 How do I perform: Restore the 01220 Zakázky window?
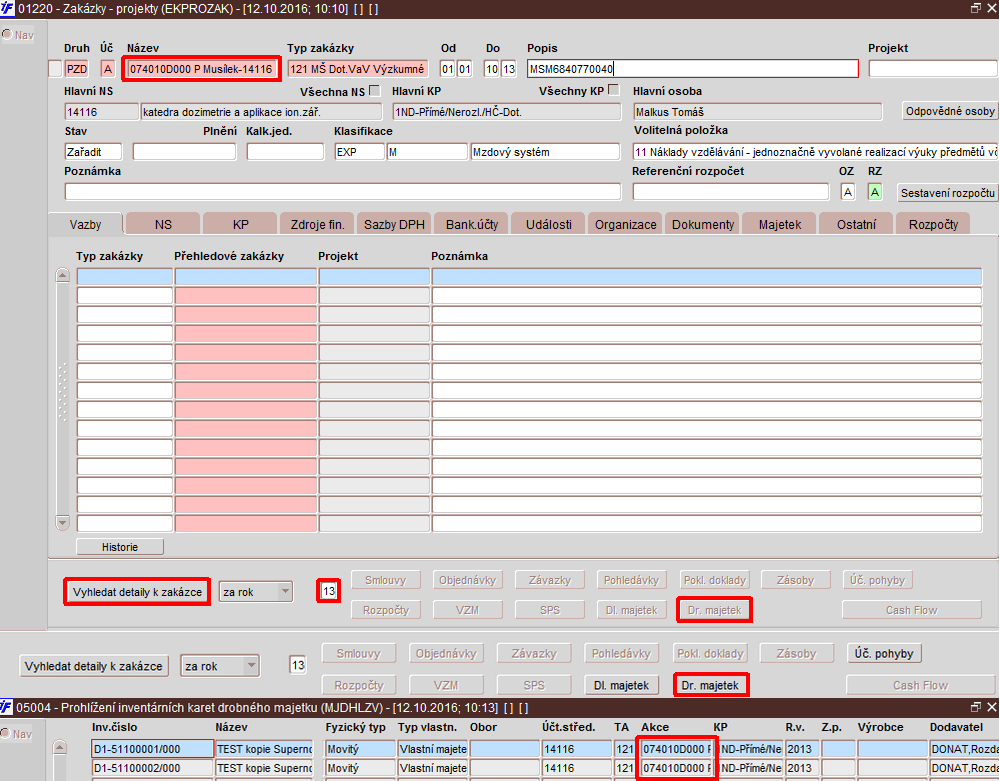pyautogui.click(x=975, y=8)
